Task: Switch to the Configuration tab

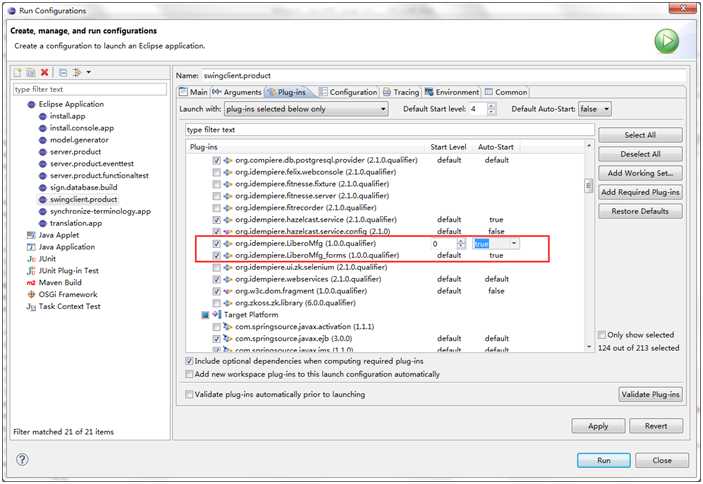Action: pos(348,92)
